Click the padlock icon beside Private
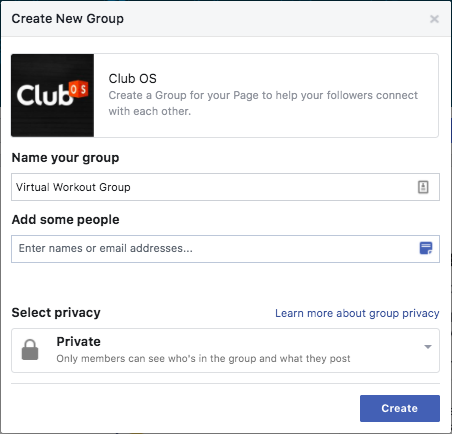 click(30, 350)
